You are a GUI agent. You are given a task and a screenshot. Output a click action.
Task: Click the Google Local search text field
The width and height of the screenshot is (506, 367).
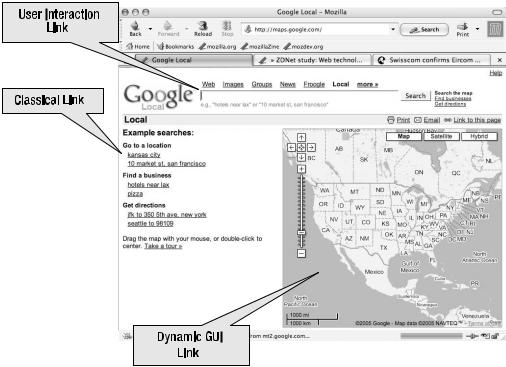coord(299,96)
